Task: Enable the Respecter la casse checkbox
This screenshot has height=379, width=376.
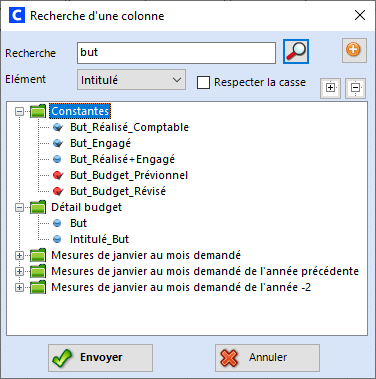Action: click(203, 82)
